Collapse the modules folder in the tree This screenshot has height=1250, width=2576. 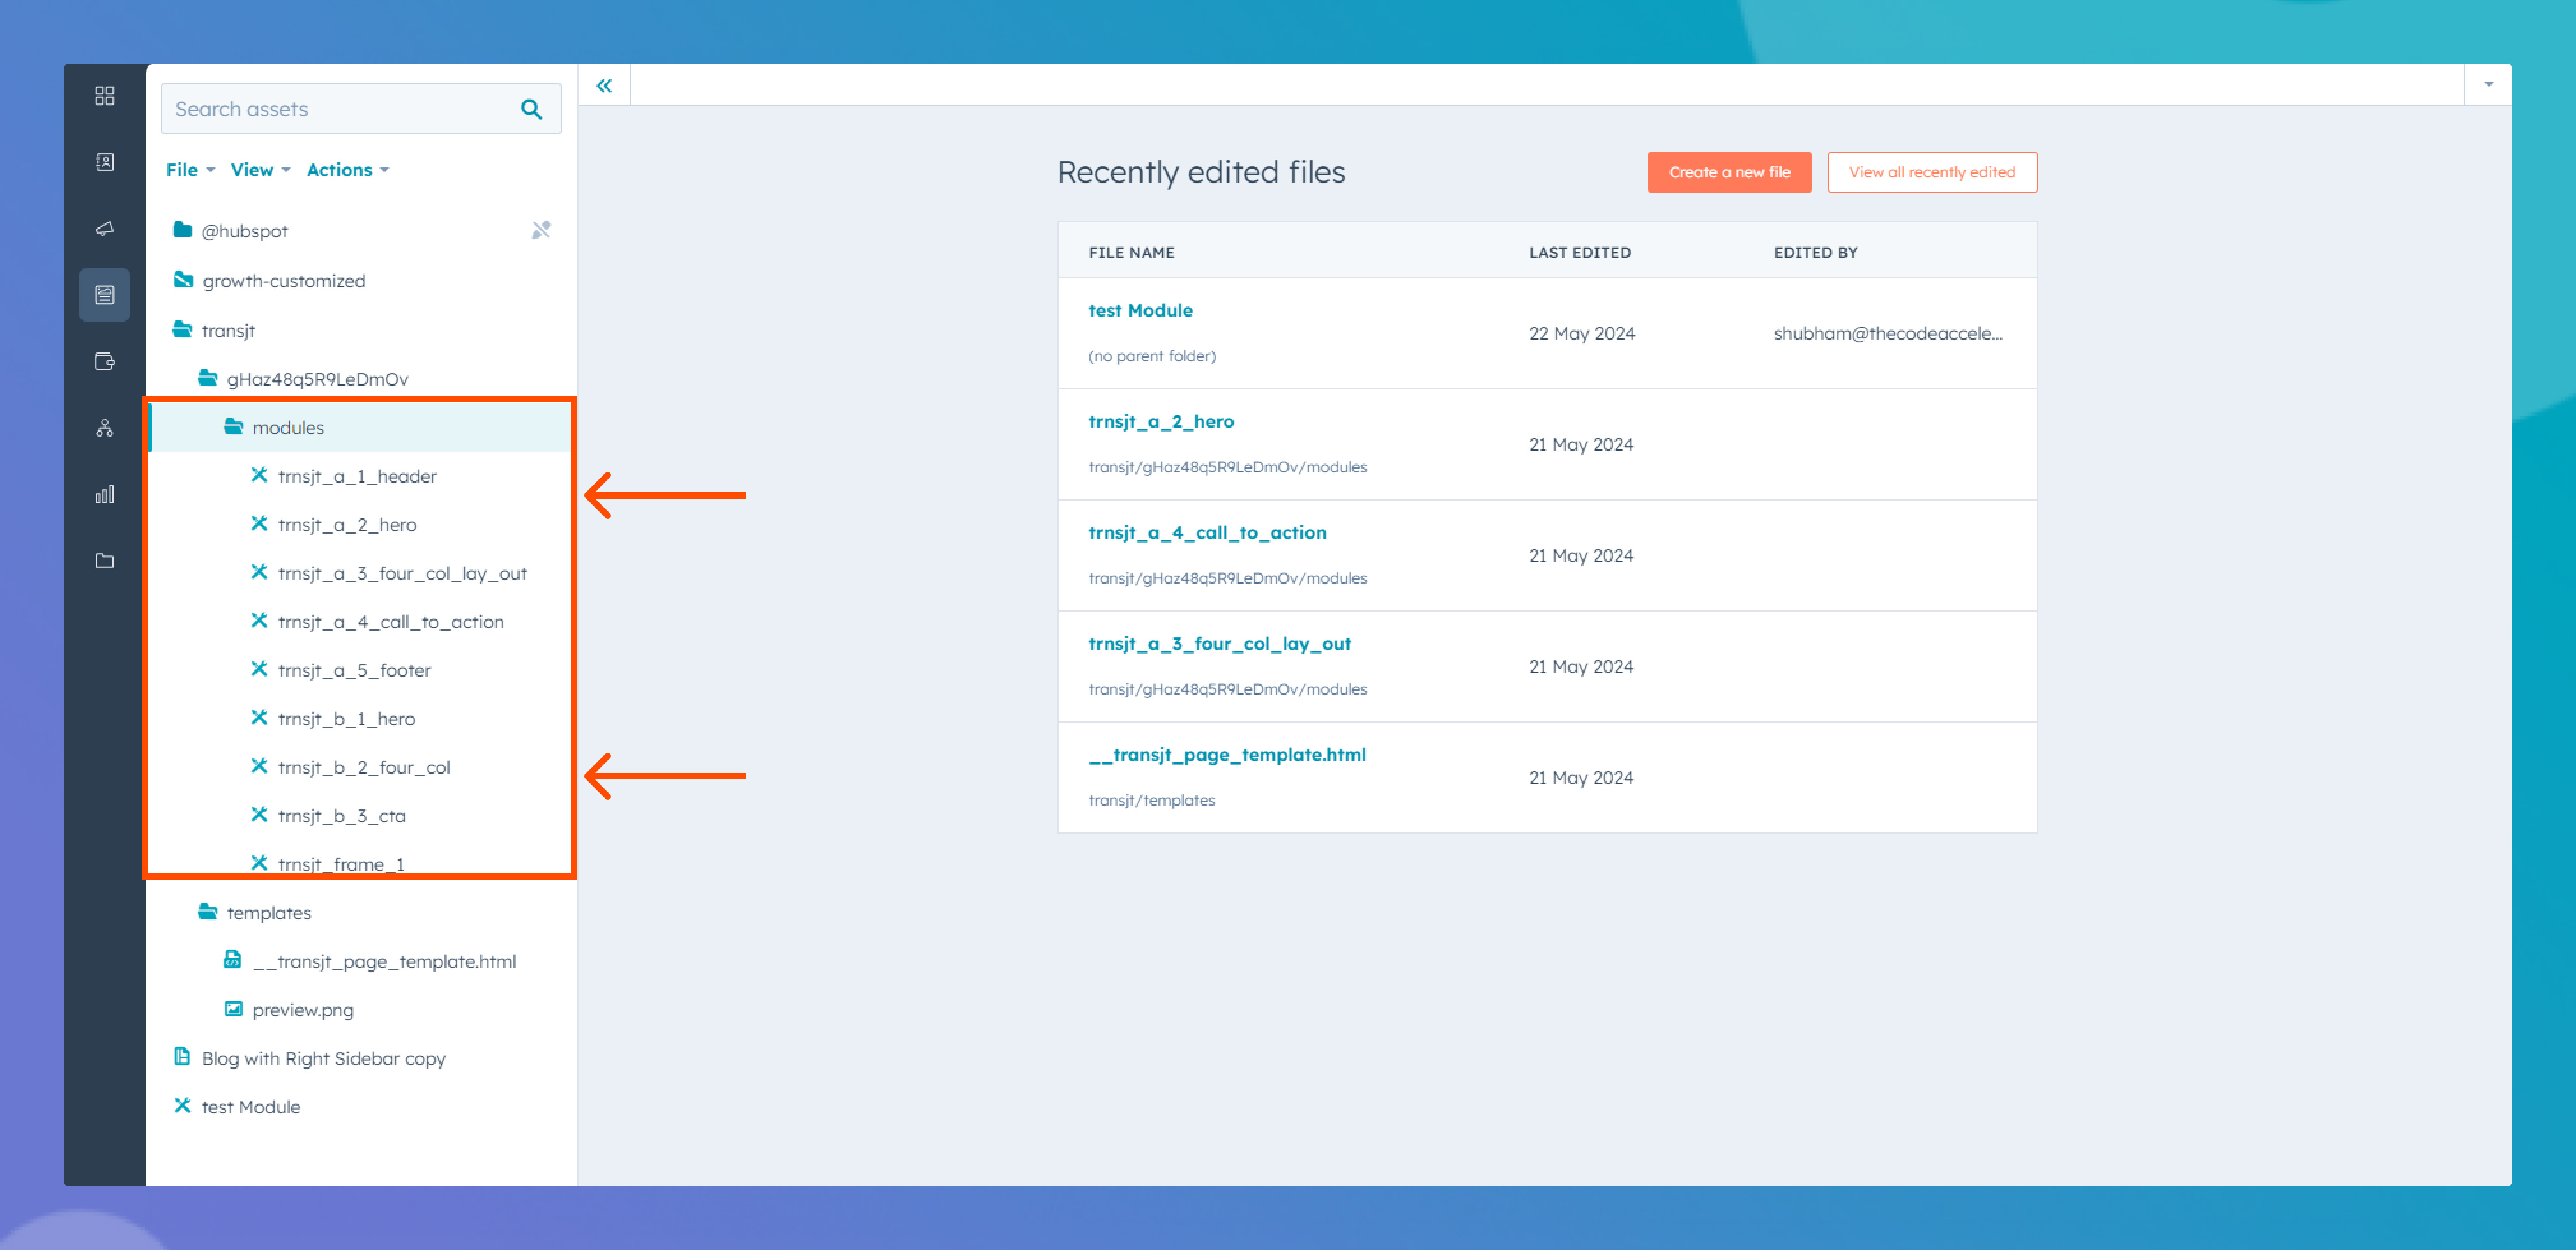233,427
